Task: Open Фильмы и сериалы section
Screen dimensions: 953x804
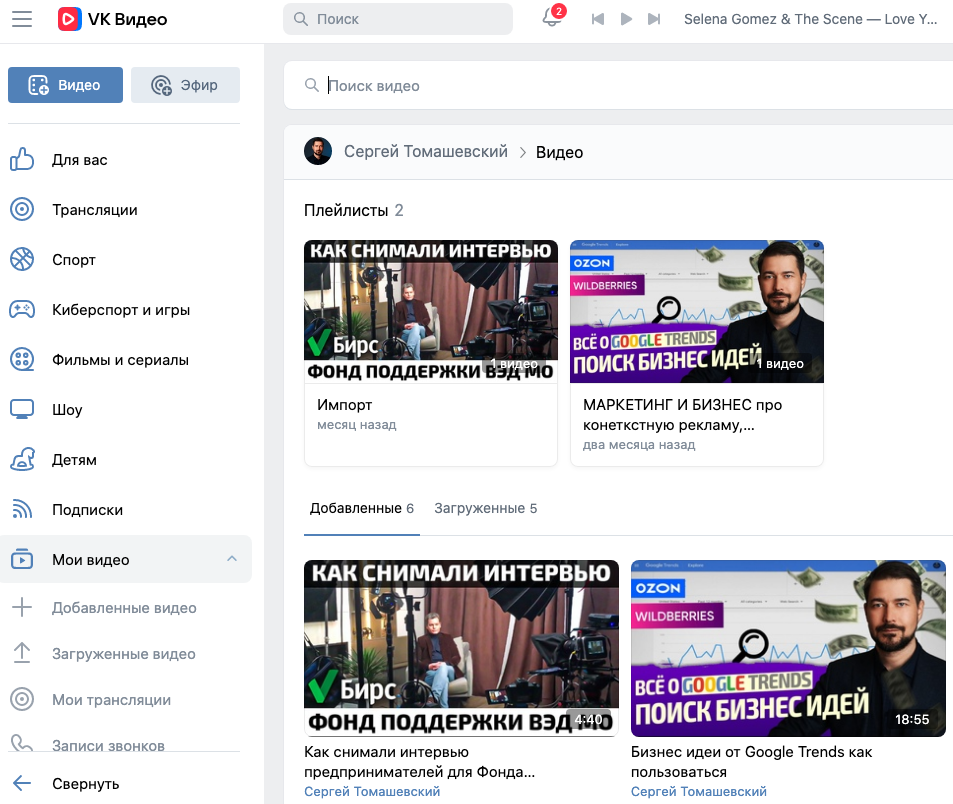Action: [120, 360]
